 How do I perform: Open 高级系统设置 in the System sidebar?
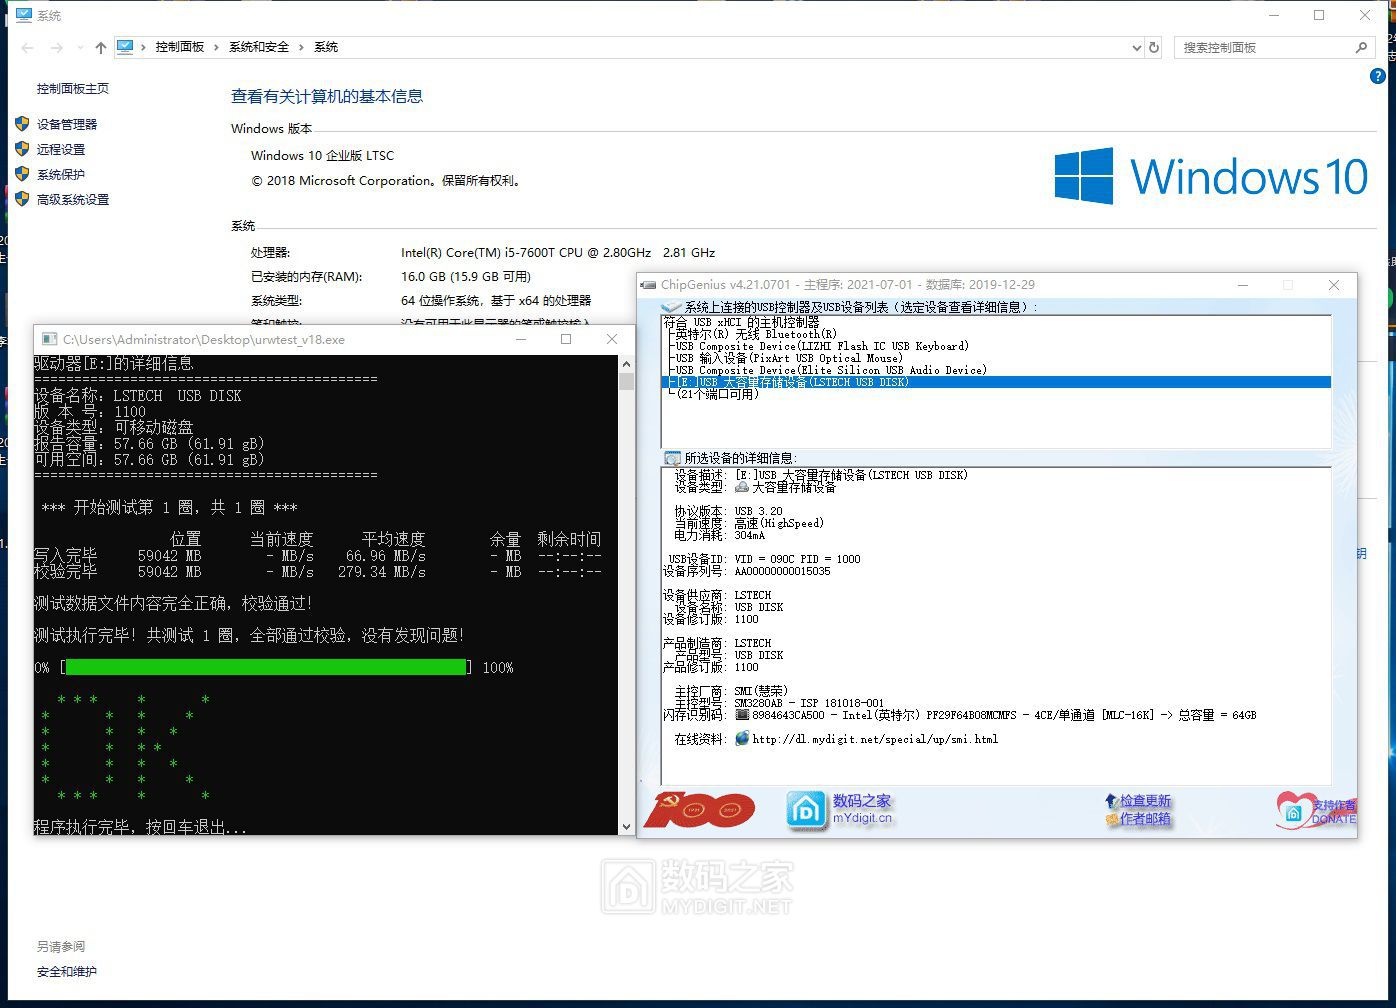[x=73, y=200]
